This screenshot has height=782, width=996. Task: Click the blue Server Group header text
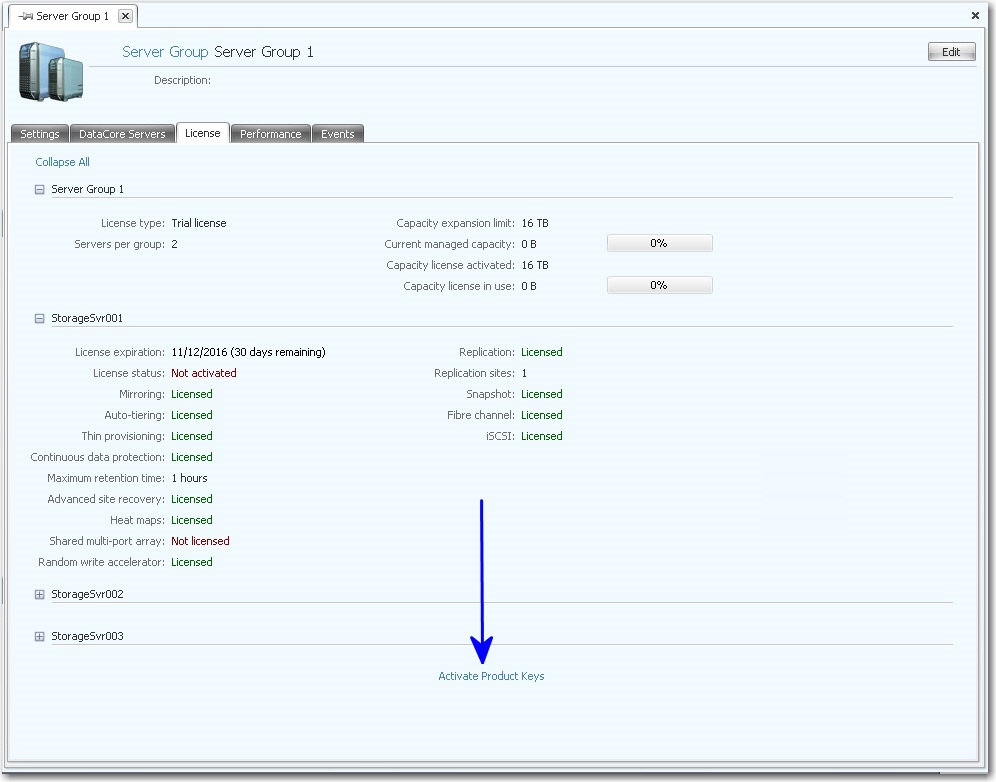click(x=165, y=52)
